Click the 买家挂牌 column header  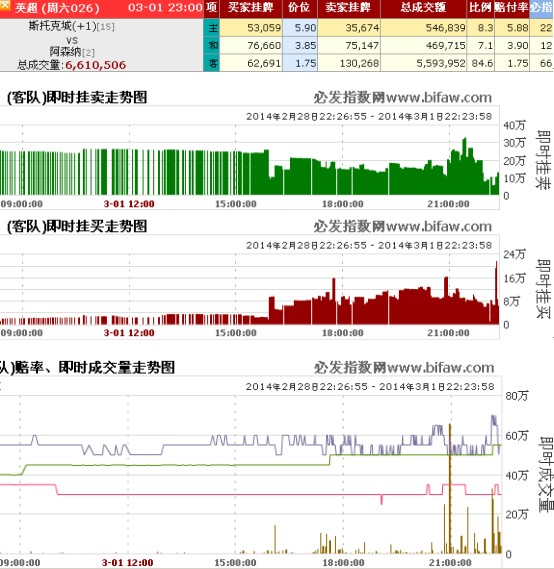point(251,8)
